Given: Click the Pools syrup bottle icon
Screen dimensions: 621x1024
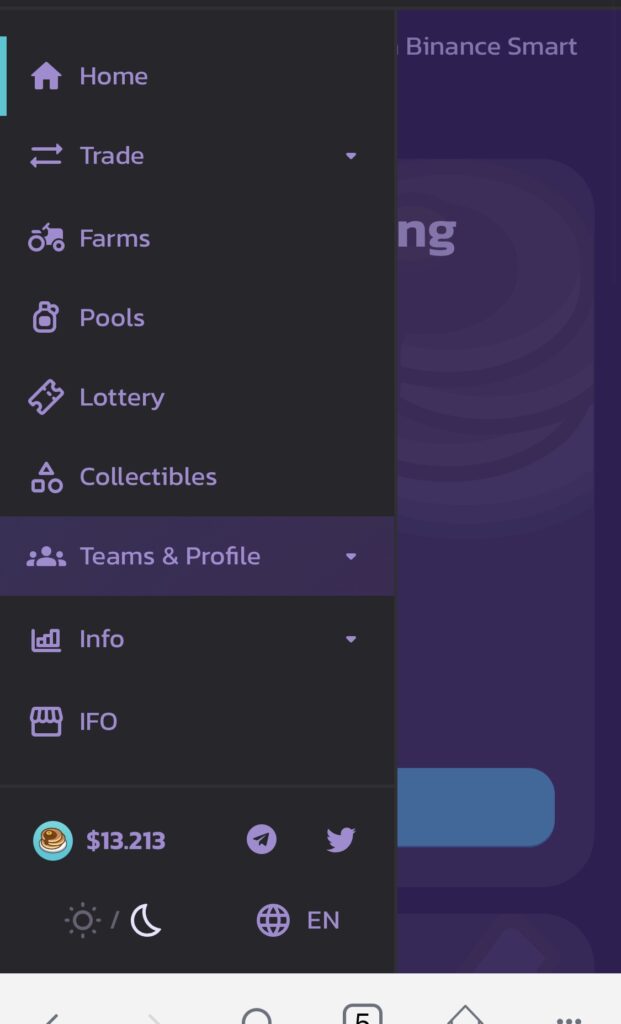Looking at the screenshot, I should 46,317.
